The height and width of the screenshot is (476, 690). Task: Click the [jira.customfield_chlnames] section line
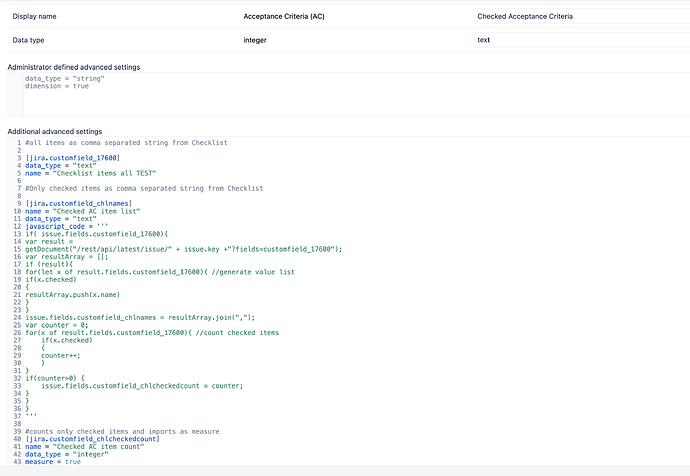tap(76, 203)
